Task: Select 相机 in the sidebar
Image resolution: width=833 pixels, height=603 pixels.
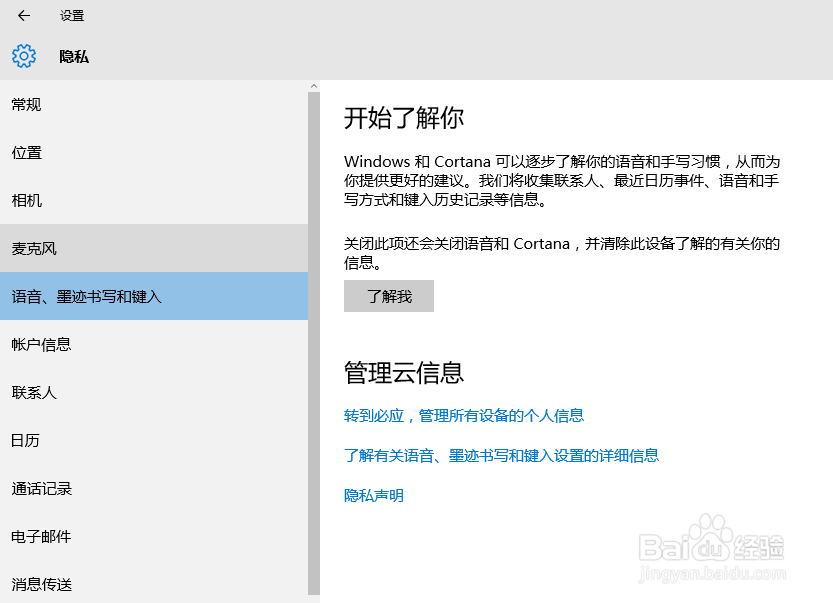Action: pos(154,200)
